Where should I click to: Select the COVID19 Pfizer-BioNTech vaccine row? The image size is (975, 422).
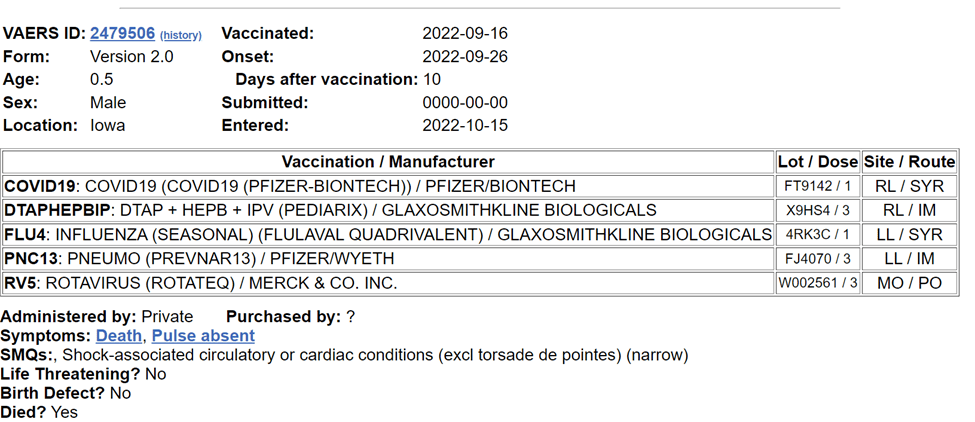[x=290, y=186]
